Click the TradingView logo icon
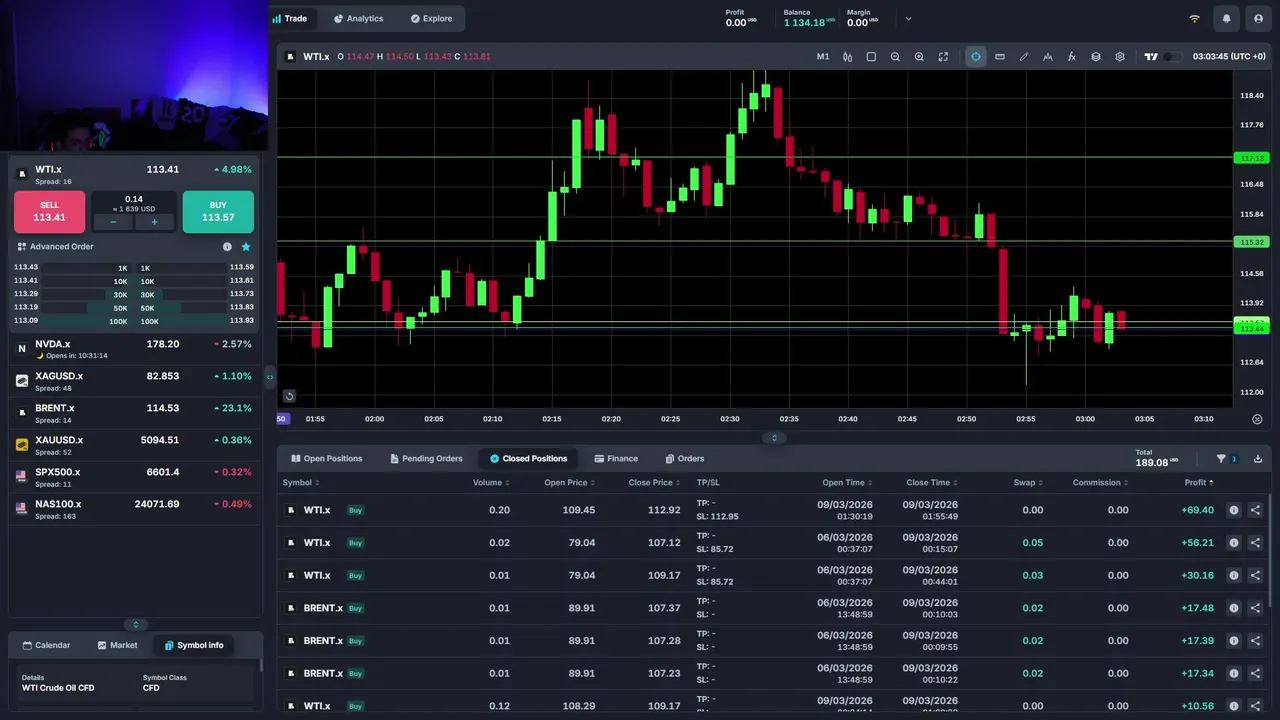This screenshot has width=1280, height=720. click(x=1151, y=57)
